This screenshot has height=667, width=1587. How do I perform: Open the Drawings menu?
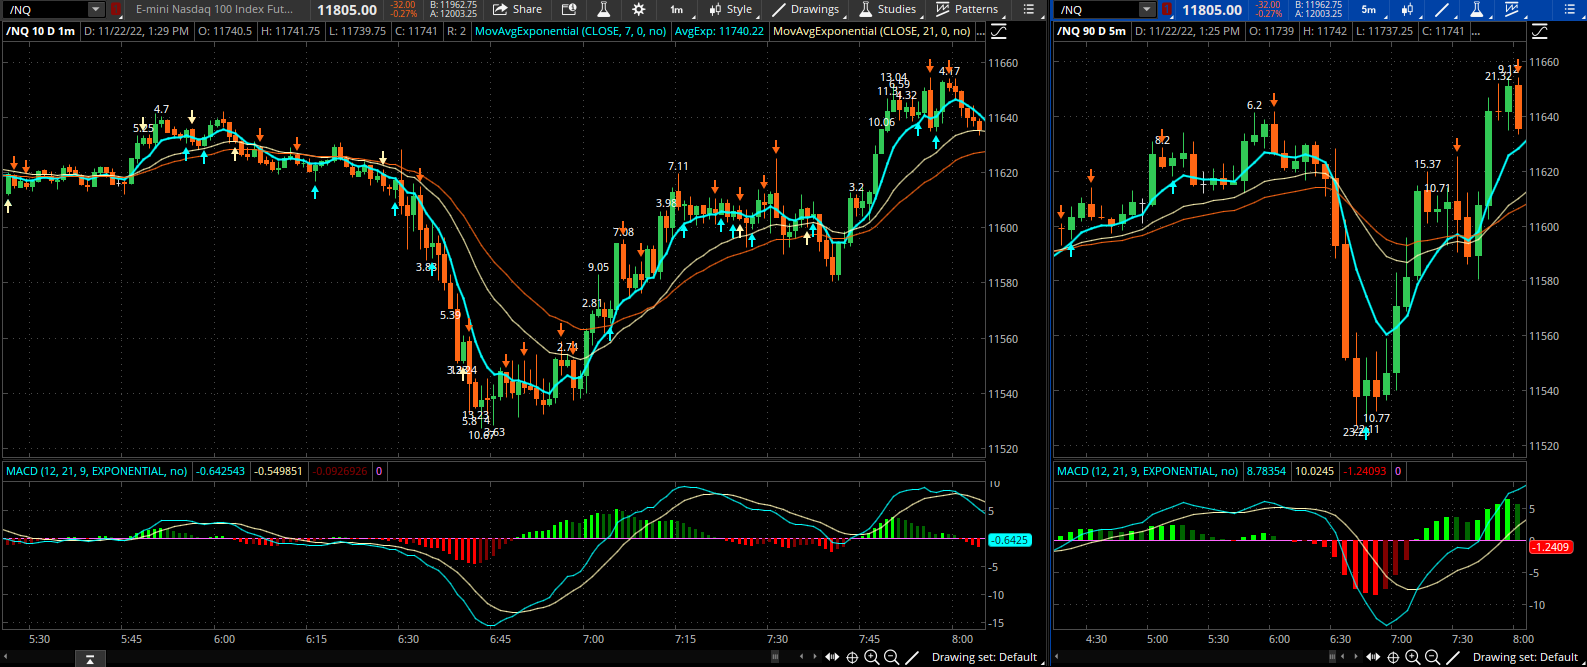coord(806,10)
